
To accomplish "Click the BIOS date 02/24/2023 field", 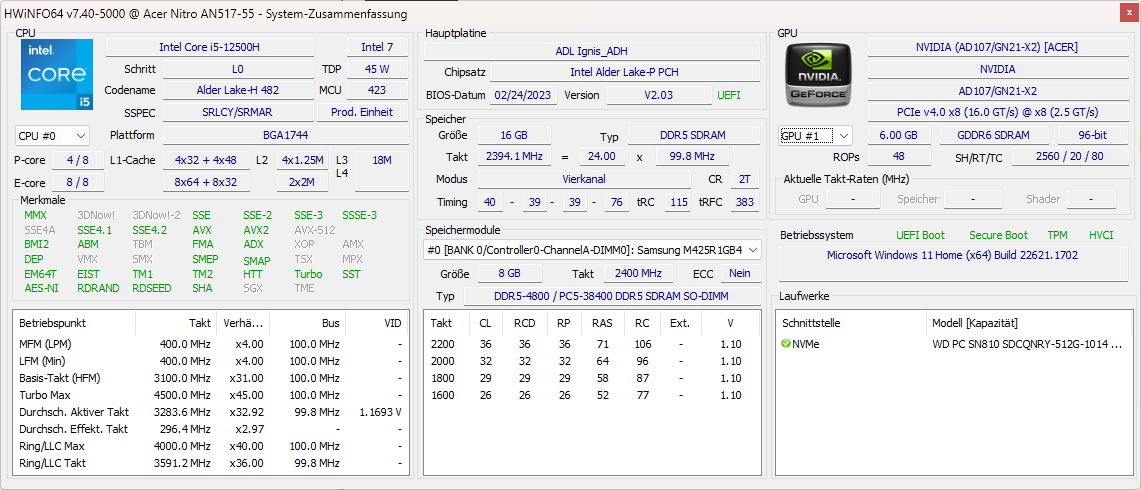I will (x=523, y=95).
